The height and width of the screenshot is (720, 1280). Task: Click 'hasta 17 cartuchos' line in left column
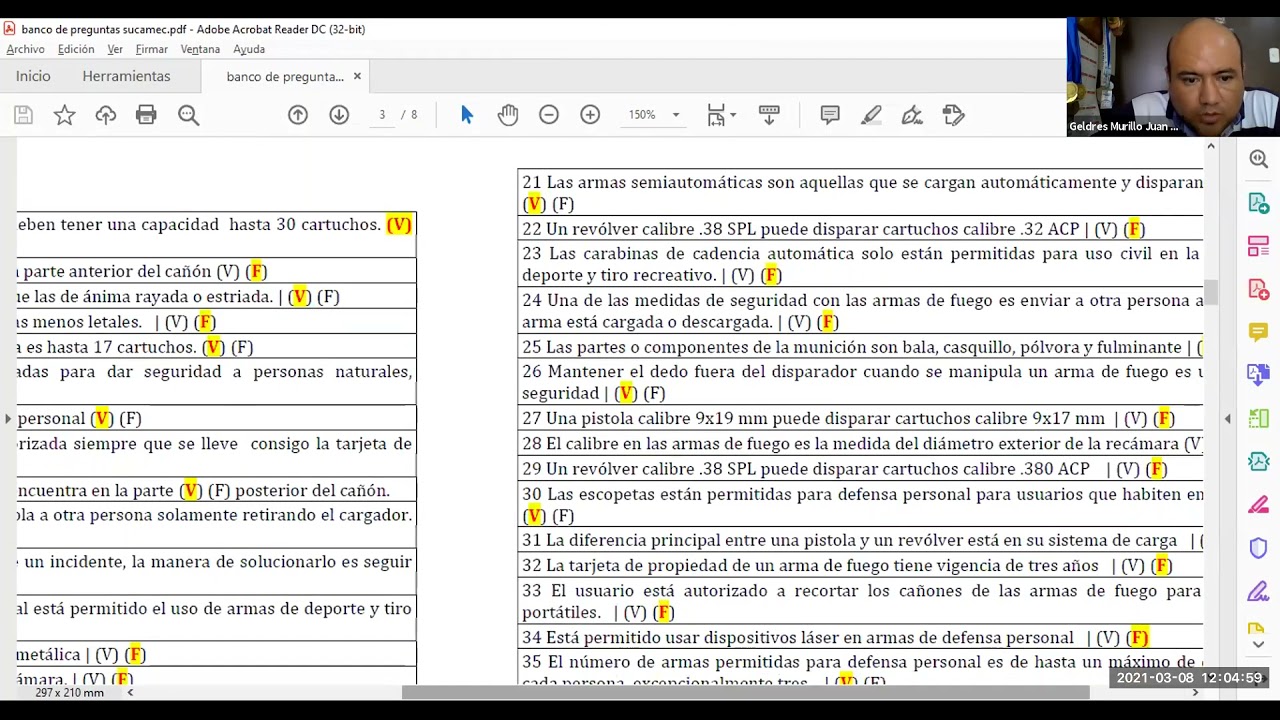[135, 348]
